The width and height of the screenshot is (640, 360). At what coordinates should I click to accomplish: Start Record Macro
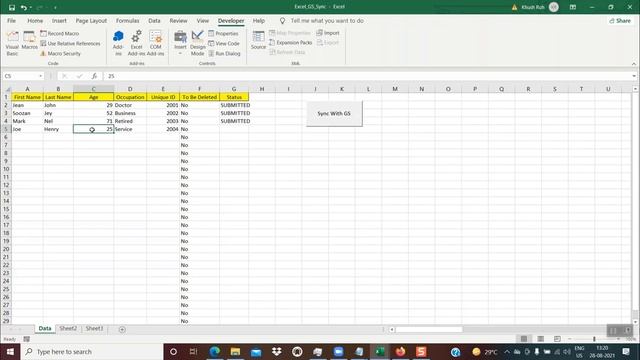(60, 33)
